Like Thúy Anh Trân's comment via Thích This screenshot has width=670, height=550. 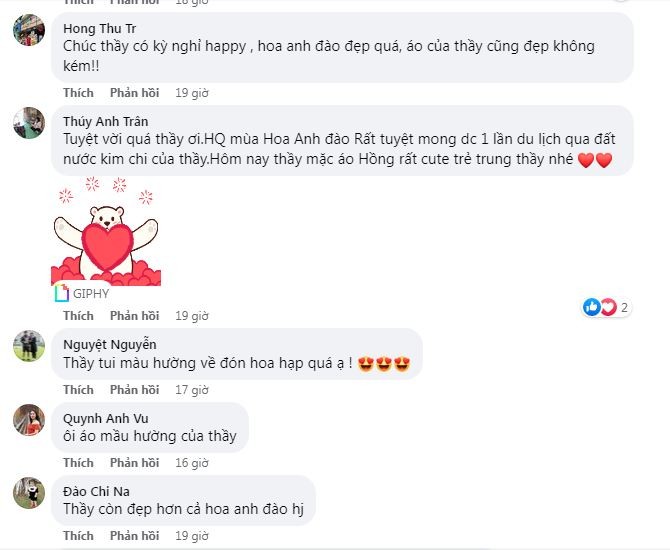pos(78,316)
